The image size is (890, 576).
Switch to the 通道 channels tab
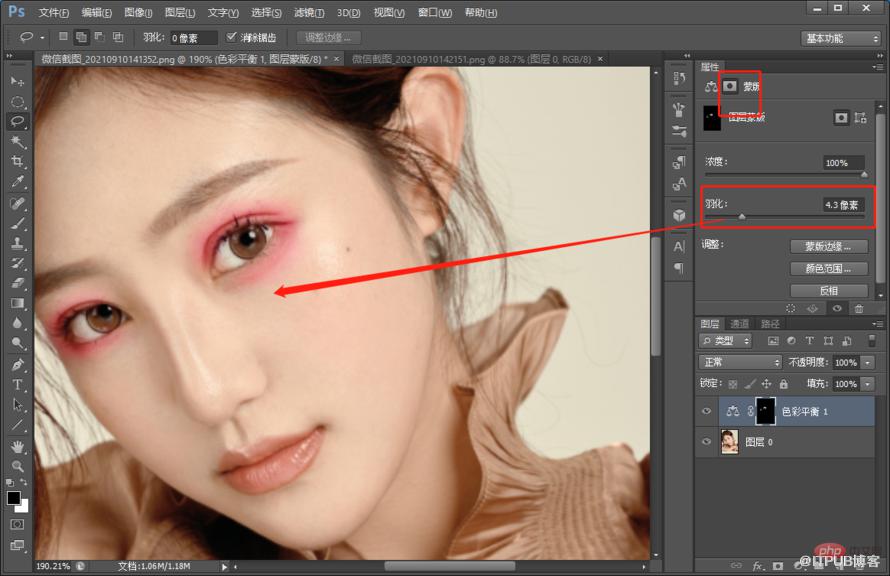(739, 323)
